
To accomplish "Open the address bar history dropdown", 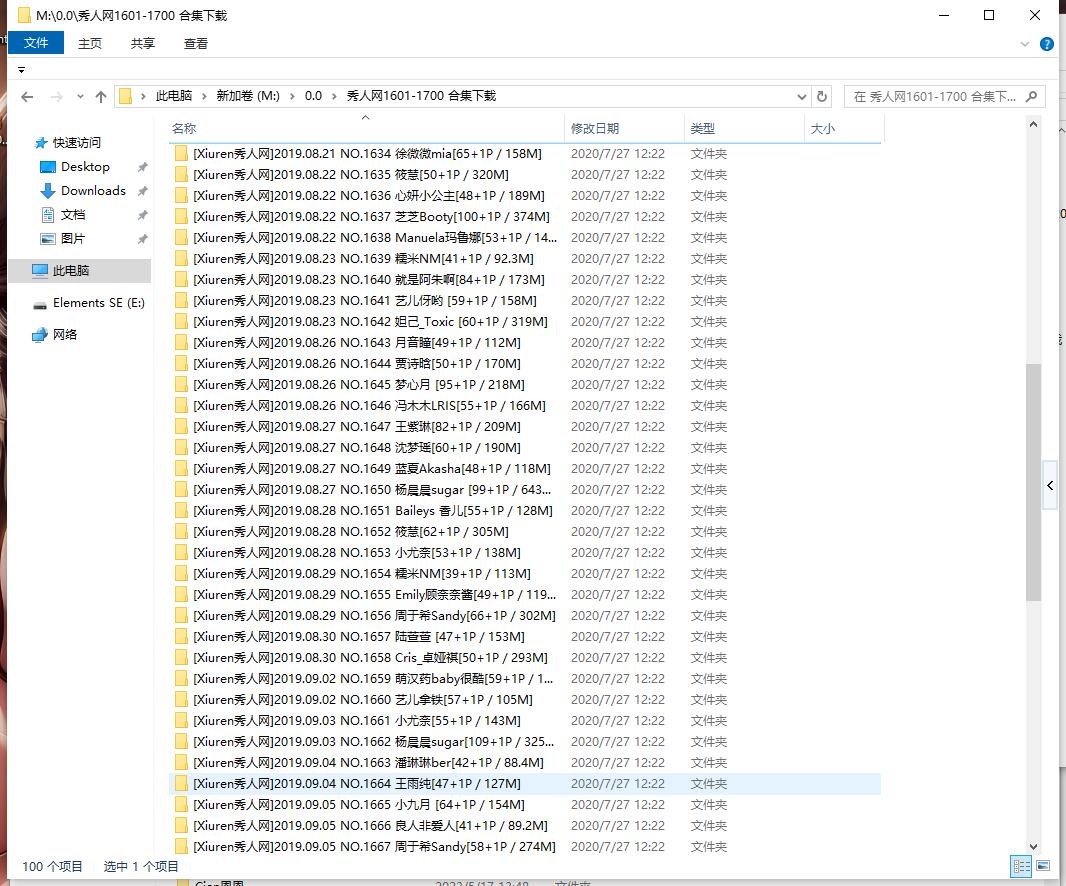I will click(802, 97).
